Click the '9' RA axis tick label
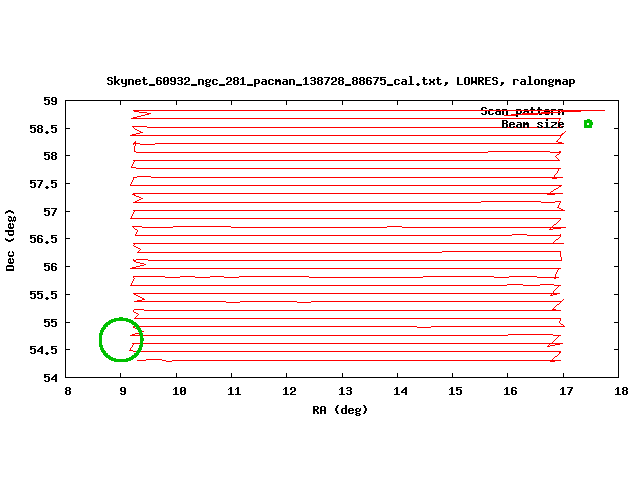This screenshot has height=480, width=640. point(123,391)
